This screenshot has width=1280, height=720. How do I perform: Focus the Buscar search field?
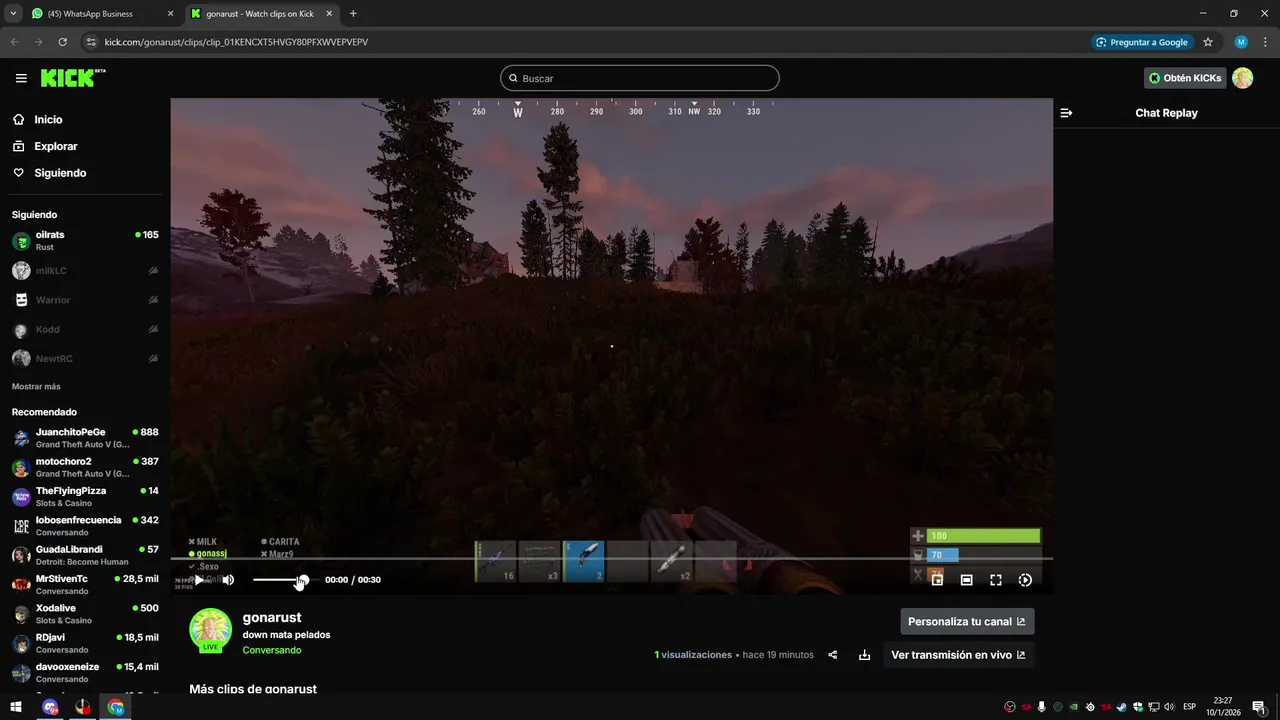[640, 78]
